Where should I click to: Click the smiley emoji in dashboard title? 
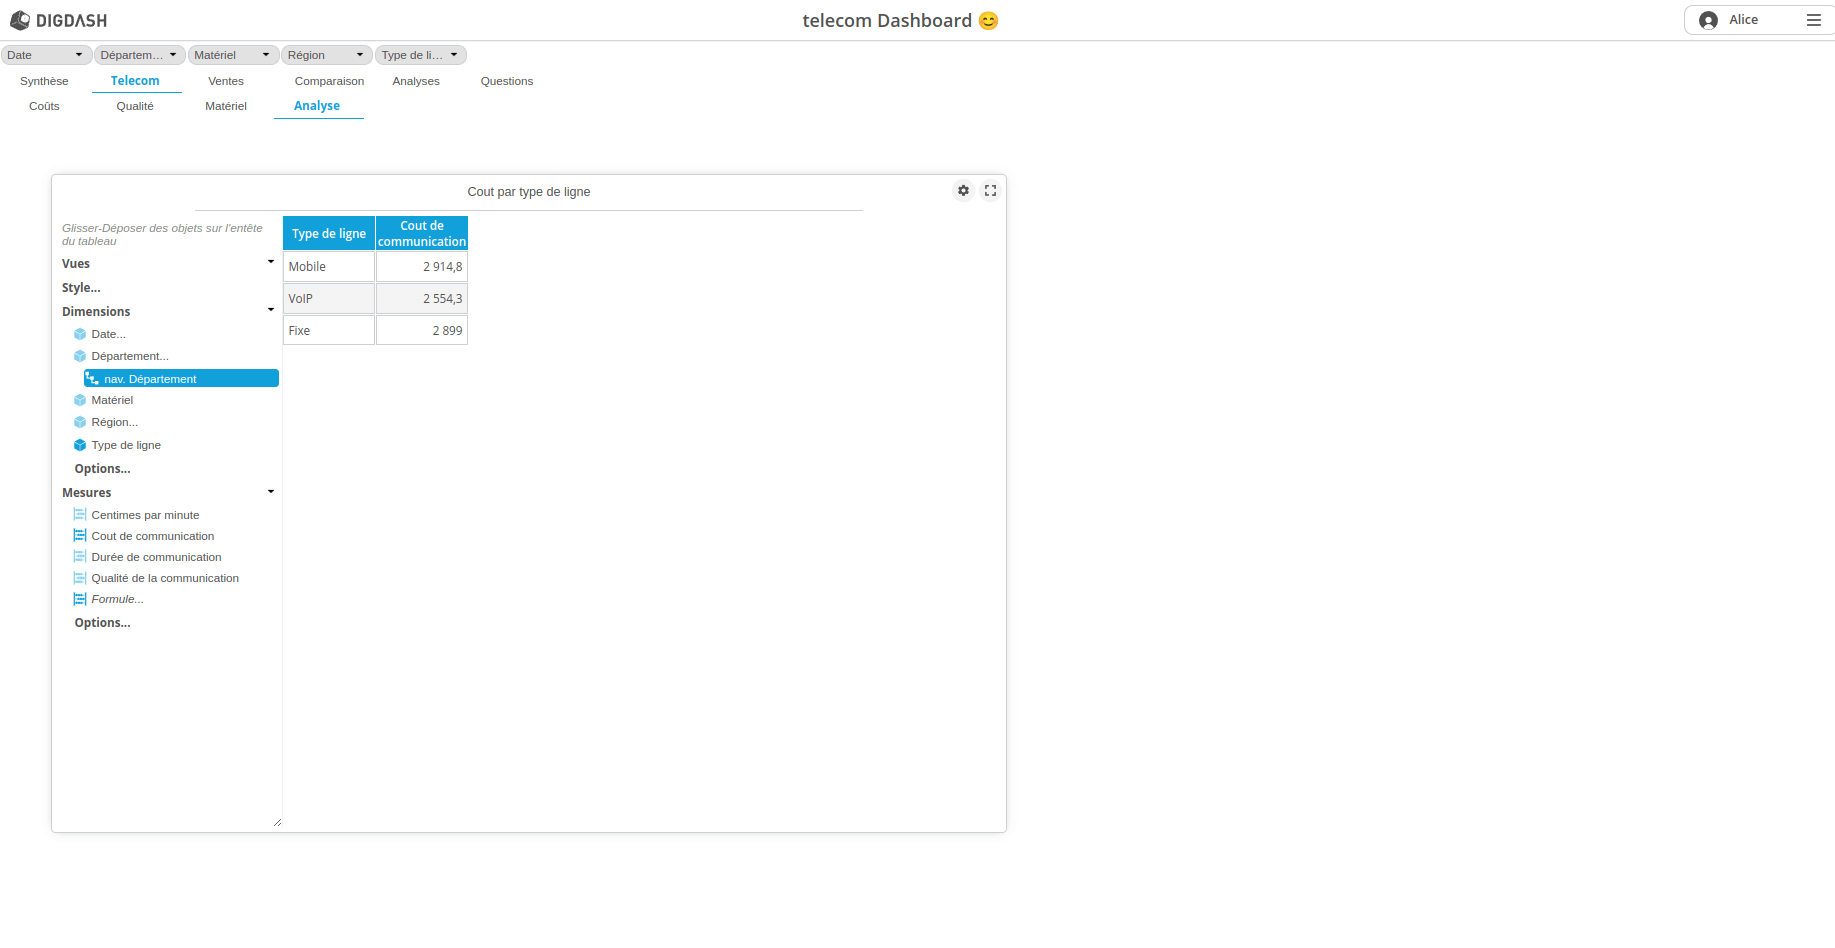tap(988, 21)
